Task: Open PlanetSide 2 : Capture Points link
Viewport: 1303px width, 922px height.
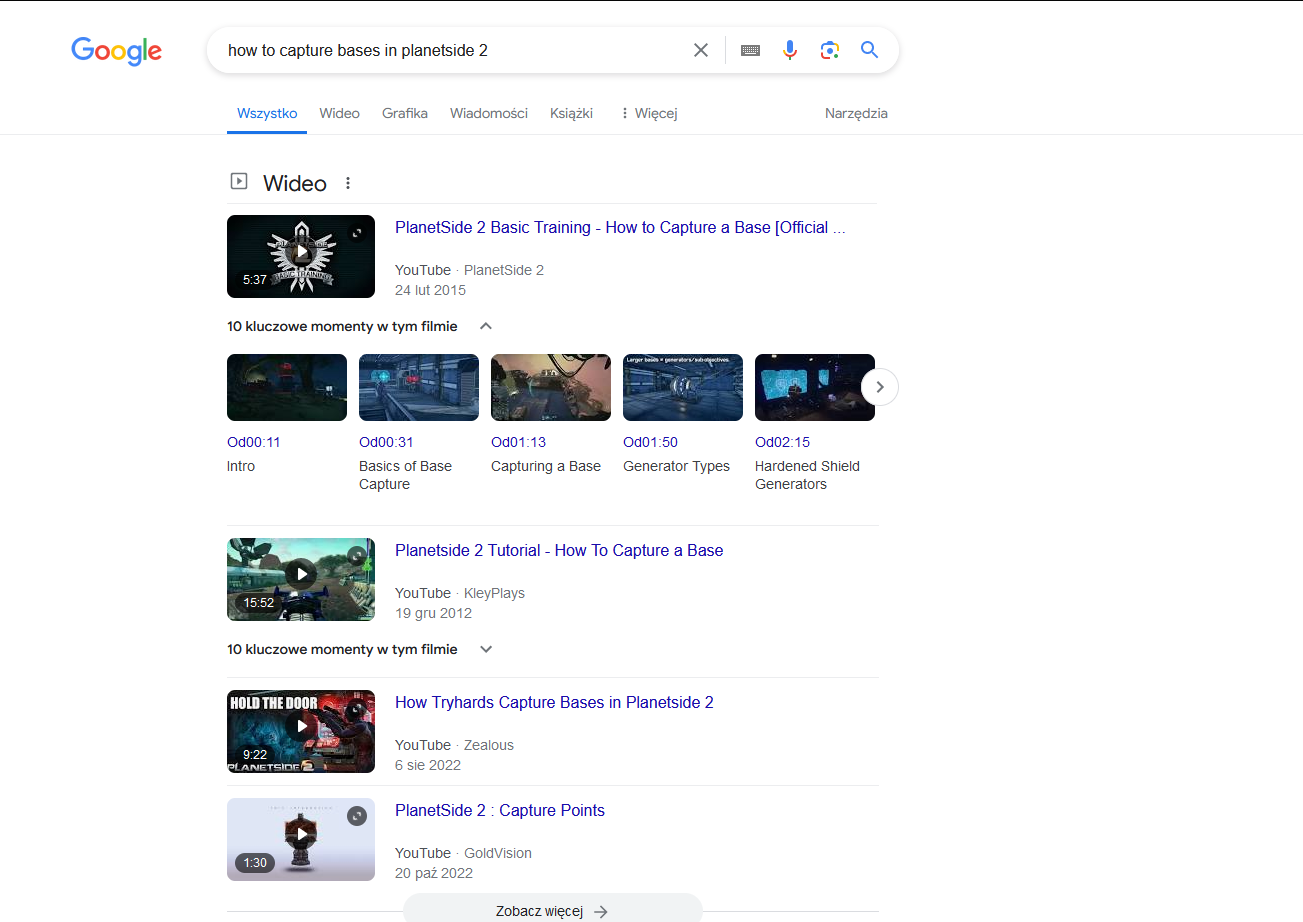Action: (500, 810)
